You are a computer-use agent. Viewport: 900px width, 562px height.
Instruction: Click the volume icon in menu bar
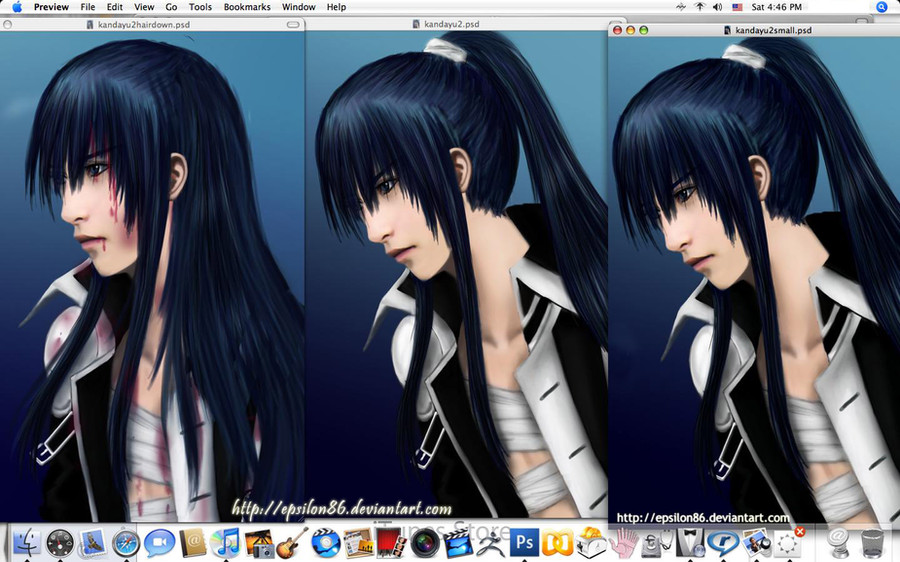[717, 7]
